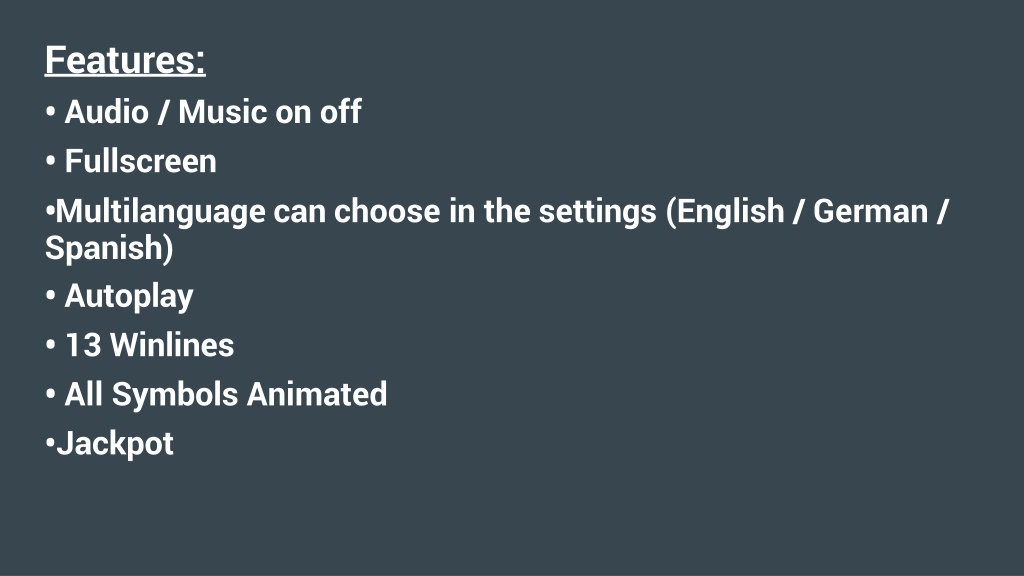Click the bullet dot before Fullscreen
1024x576 pixels.
50,161
